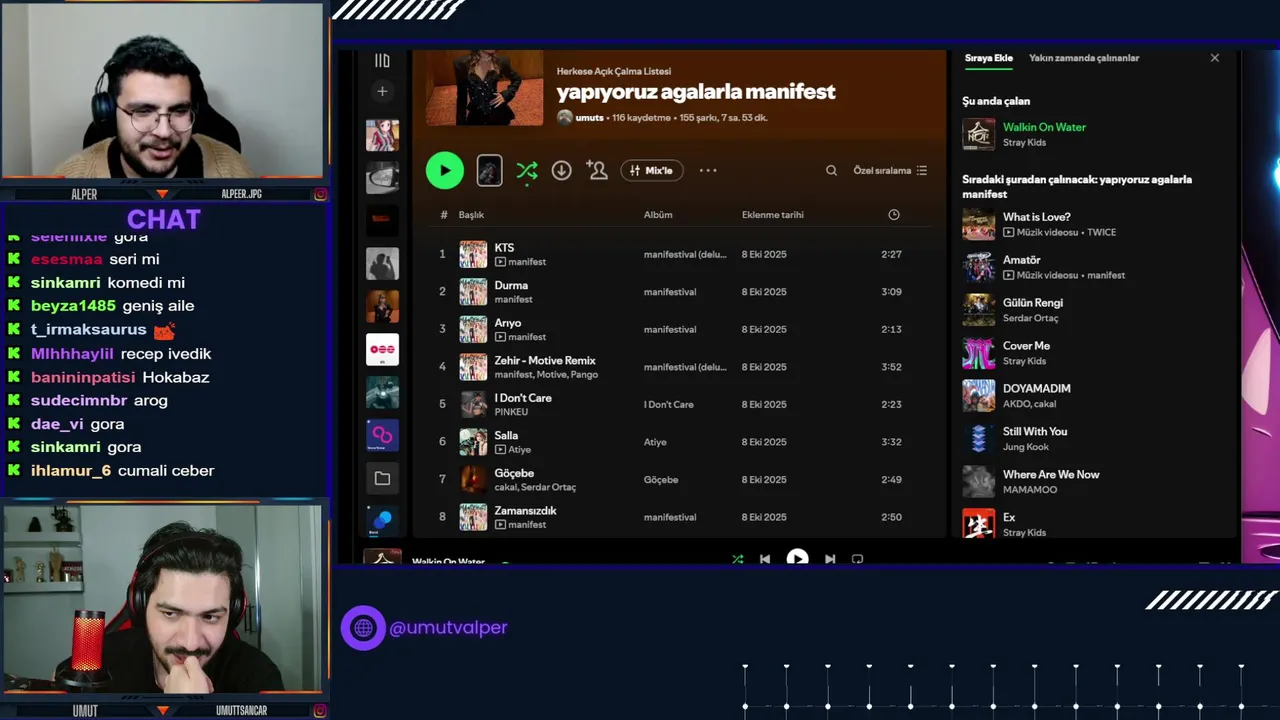1280x720 pixels.
Task: Download the playlist with the arrow-down icon
Action: coord(561,171)
